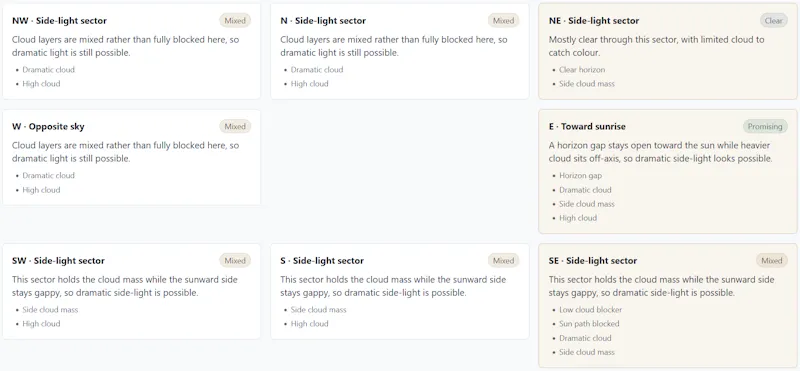Select the Mixed badge on W card
Image resolution: width=800 pixels, height=371 pixels.
[x=235, y=127]
